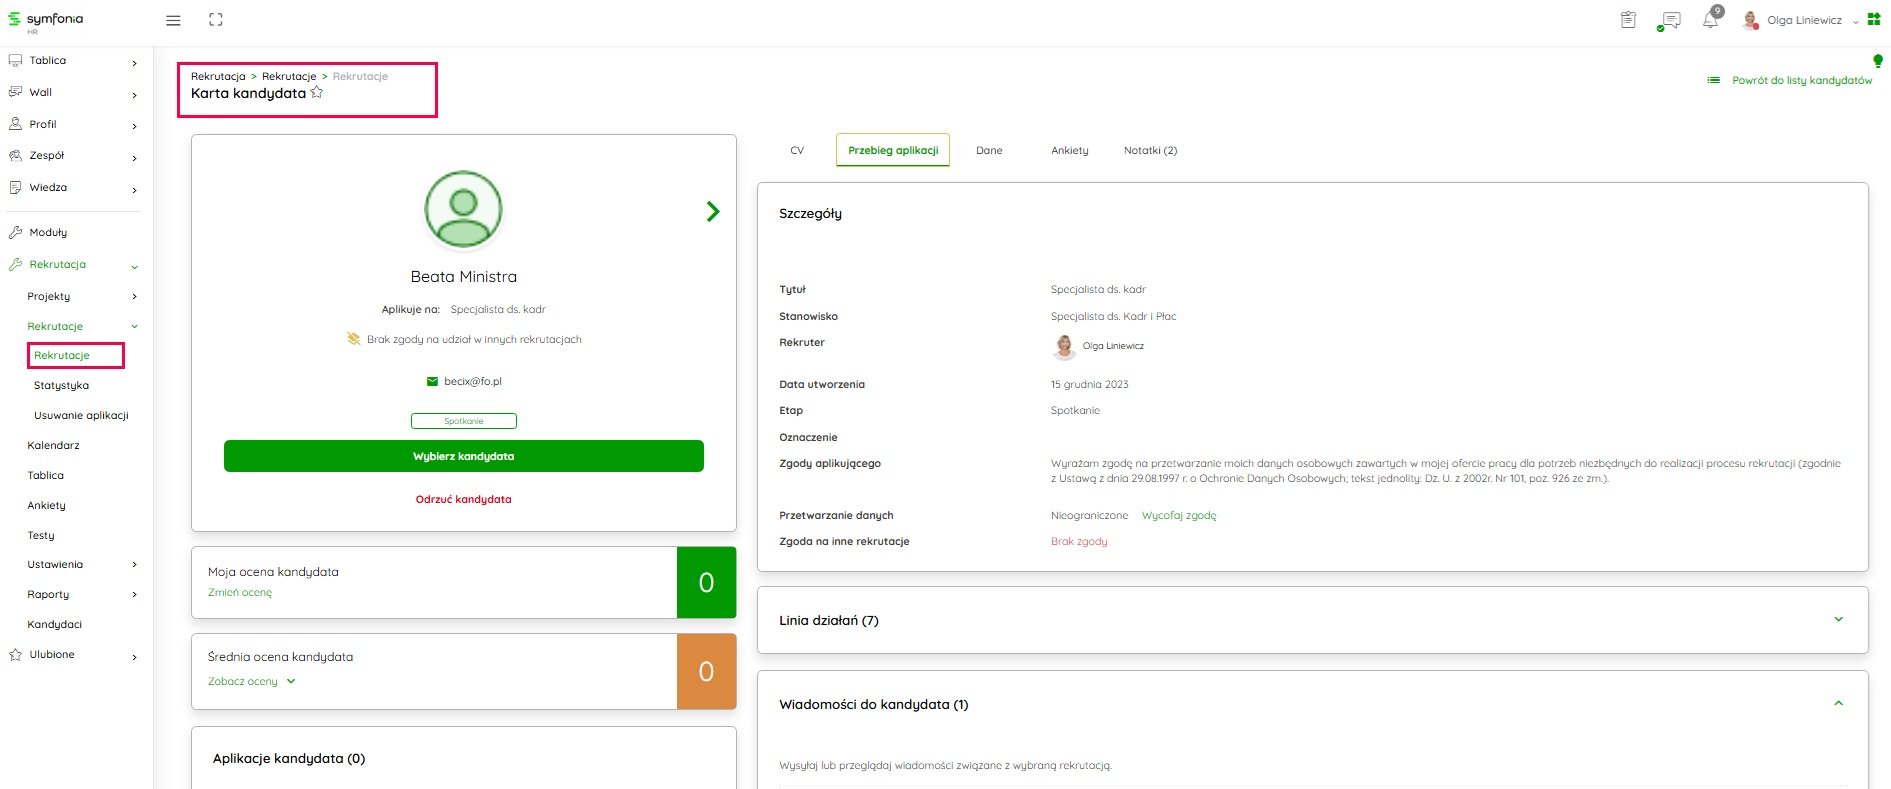
Task: Open the chat messages icon
Action: [x=1669, y=20]
